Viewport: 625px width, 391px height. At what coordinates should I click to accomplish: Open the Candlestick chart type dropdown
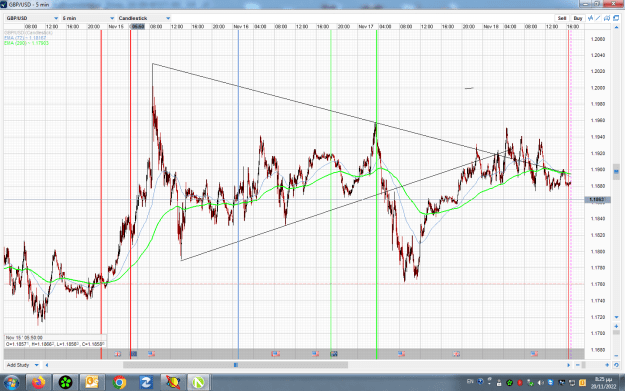point(144,18)
